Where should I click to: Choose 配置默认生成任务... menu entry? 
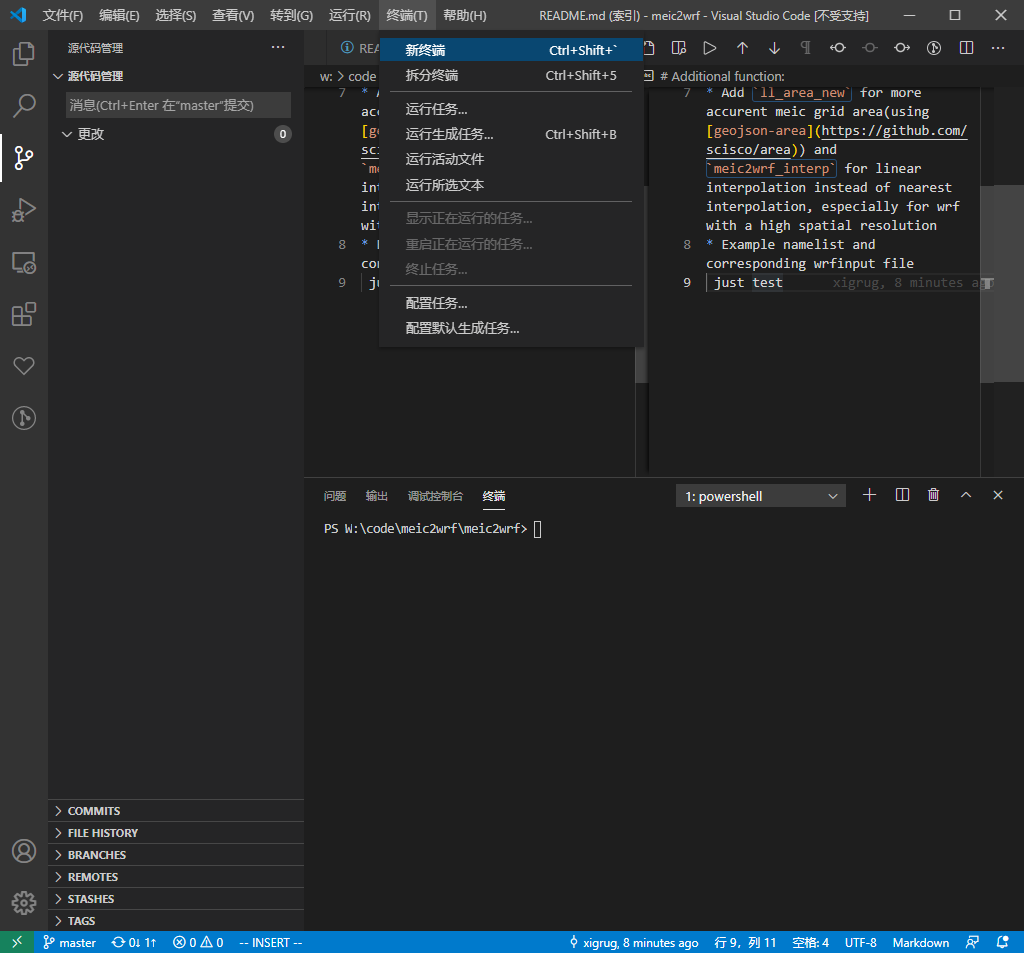tap(511, 328)
